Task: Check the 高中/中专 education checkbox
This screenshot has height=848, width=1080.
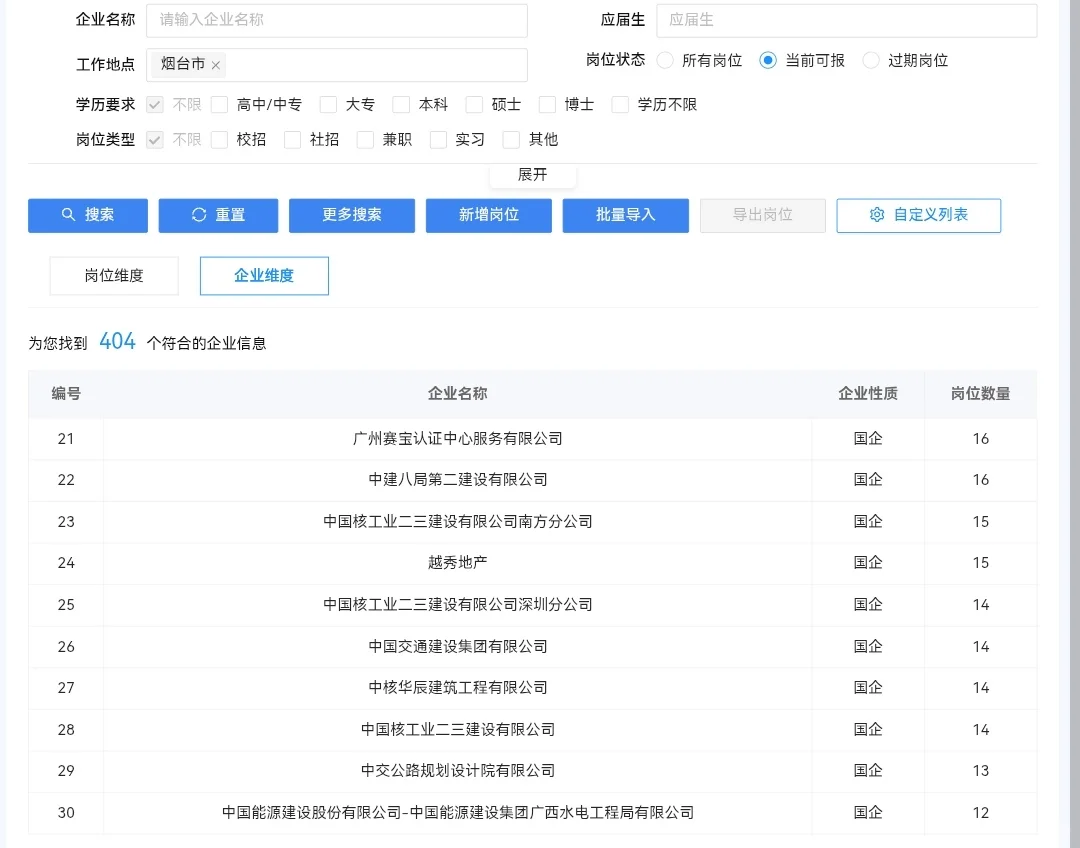Action: coord(220,105)
